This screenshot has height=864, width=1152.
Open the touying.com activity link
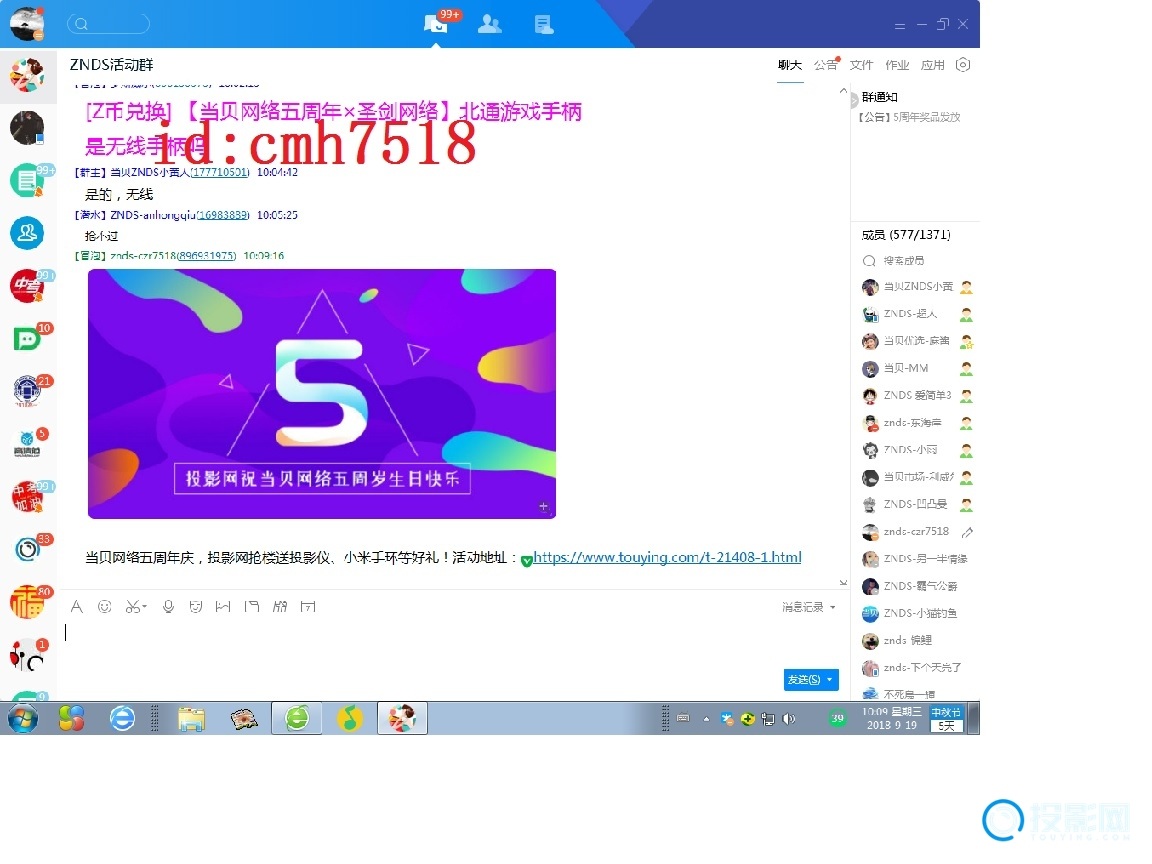[667, 557]
